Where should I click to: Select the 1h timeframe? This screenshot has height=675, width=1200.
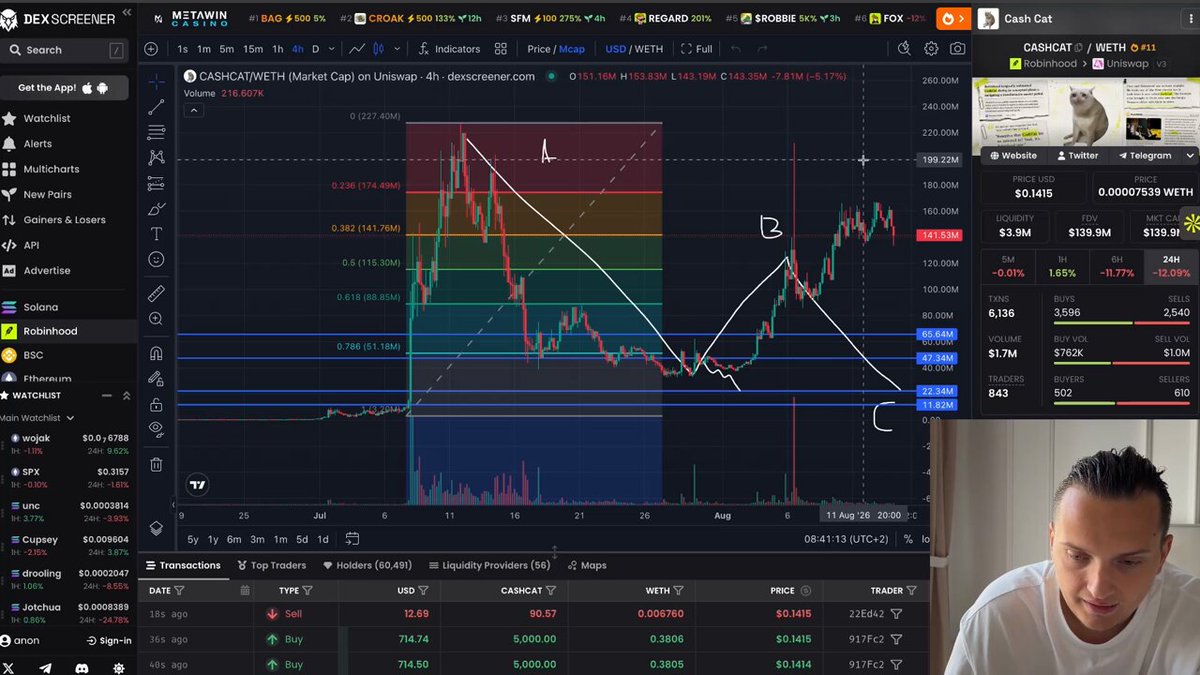click(277, 49)
